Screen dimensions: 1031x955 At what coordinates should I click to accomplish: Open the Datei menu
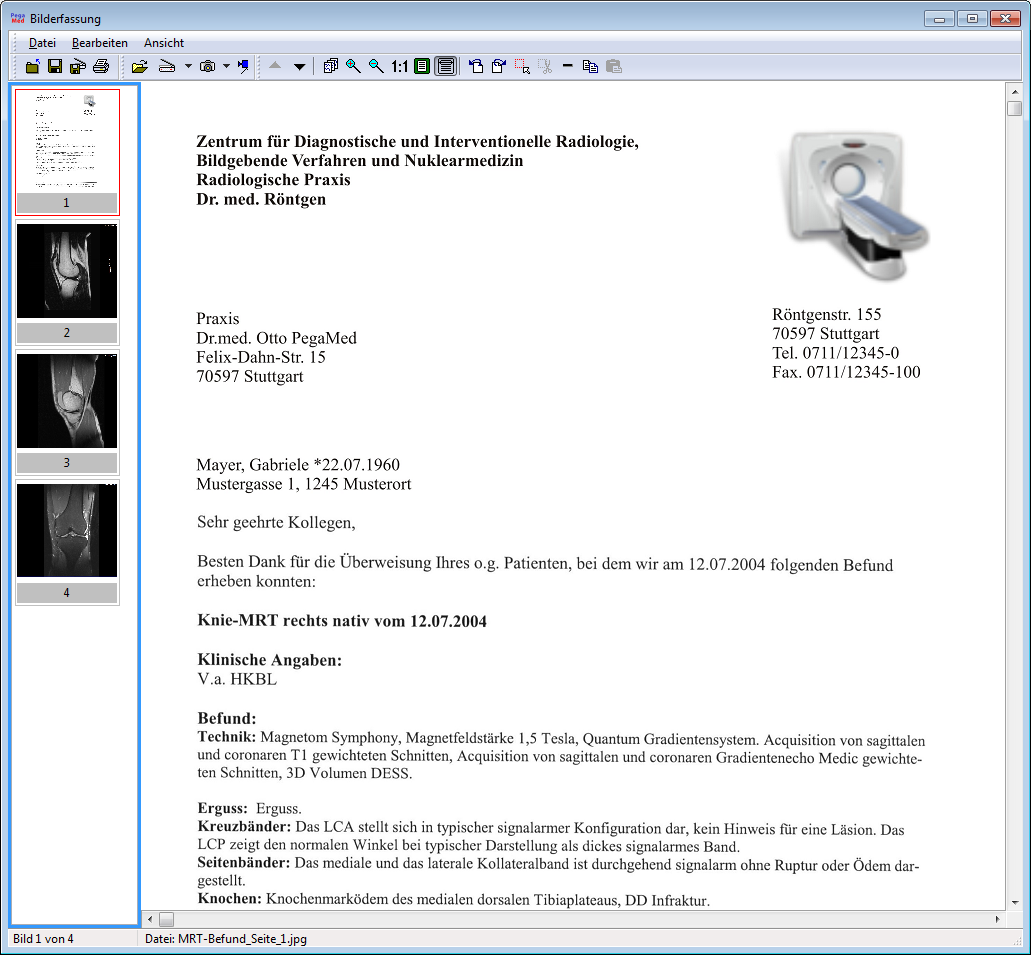click(42, 43)
